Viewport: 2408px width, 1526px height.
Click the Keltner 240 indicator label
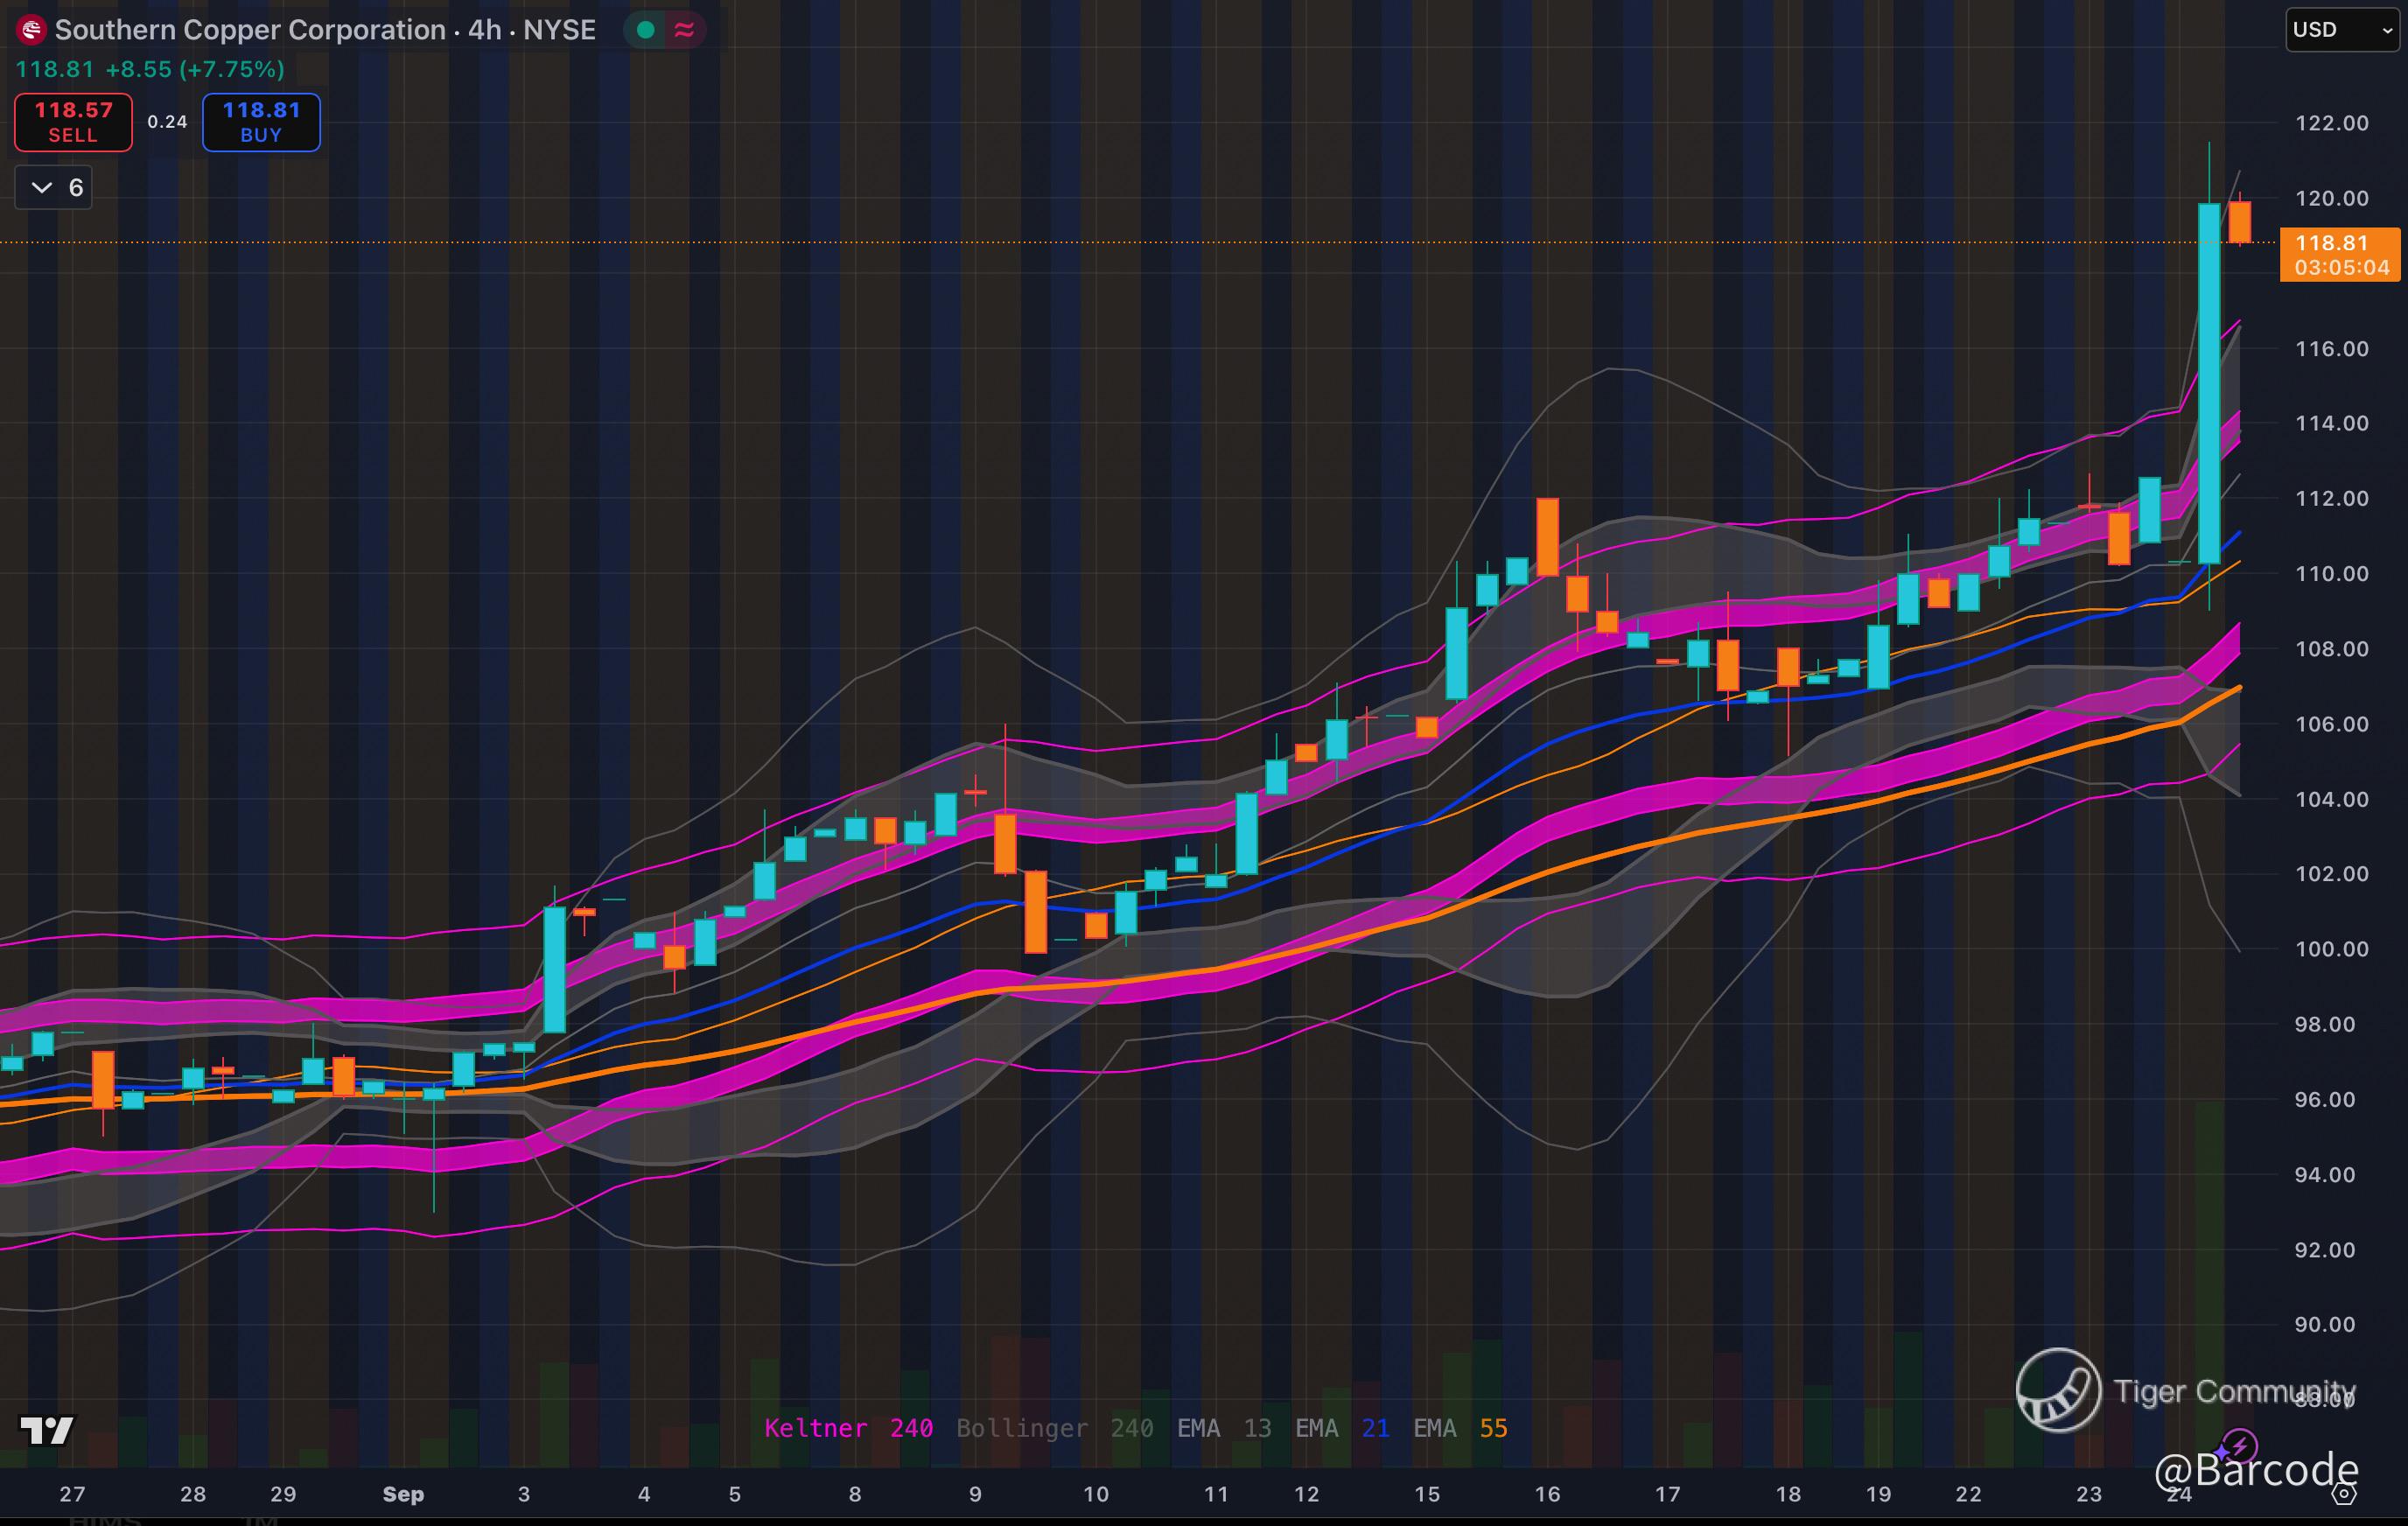(x=848, y=1428)
